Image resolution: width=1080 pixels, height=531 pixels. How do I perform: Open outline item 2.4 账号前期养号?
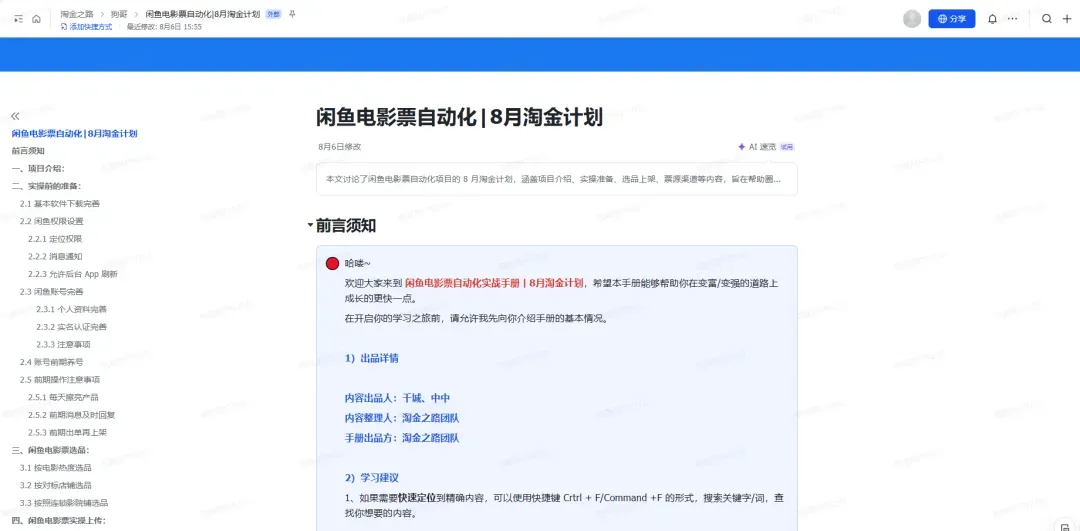[x=52, y=362]
